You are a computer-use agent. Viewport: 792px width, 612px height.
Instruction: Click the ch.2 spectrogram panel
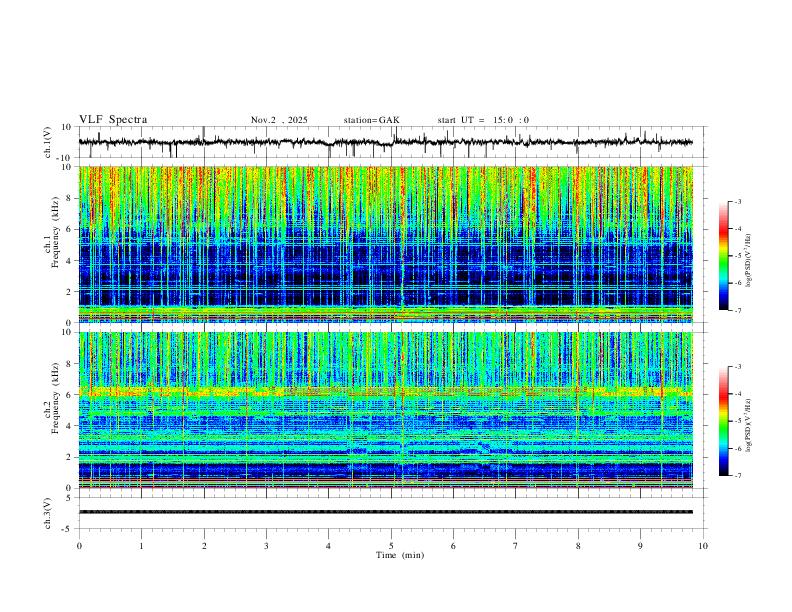click(386, 410)
